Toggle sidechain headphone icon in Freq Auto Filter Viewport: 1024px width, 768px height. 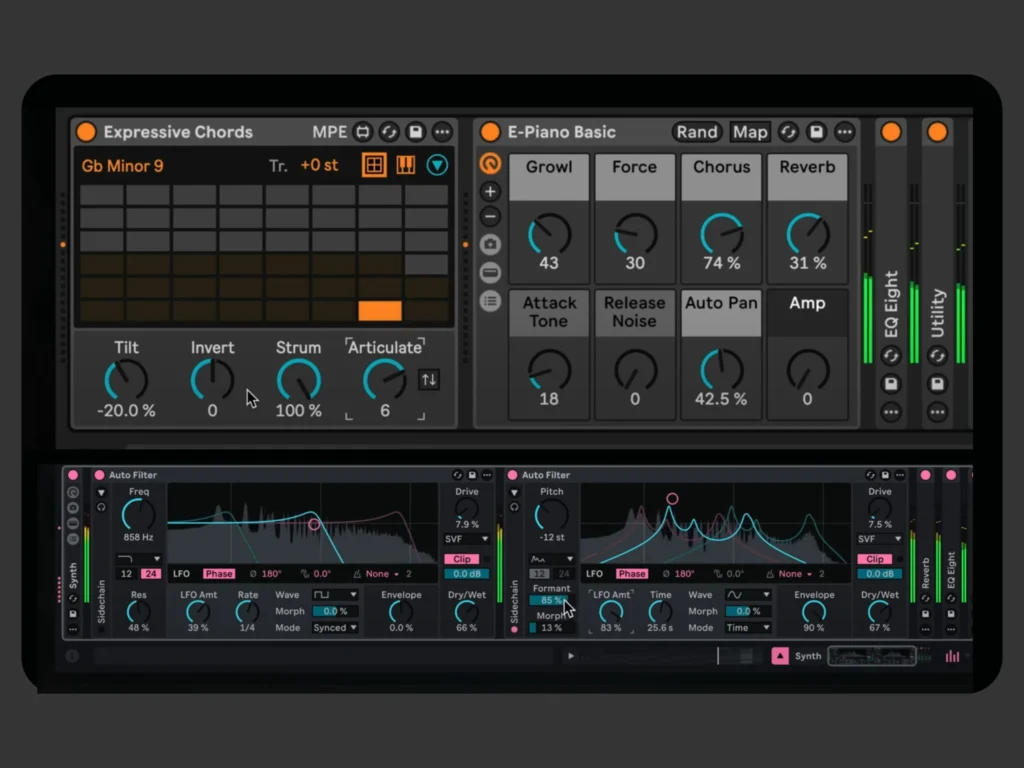[101, 507]
